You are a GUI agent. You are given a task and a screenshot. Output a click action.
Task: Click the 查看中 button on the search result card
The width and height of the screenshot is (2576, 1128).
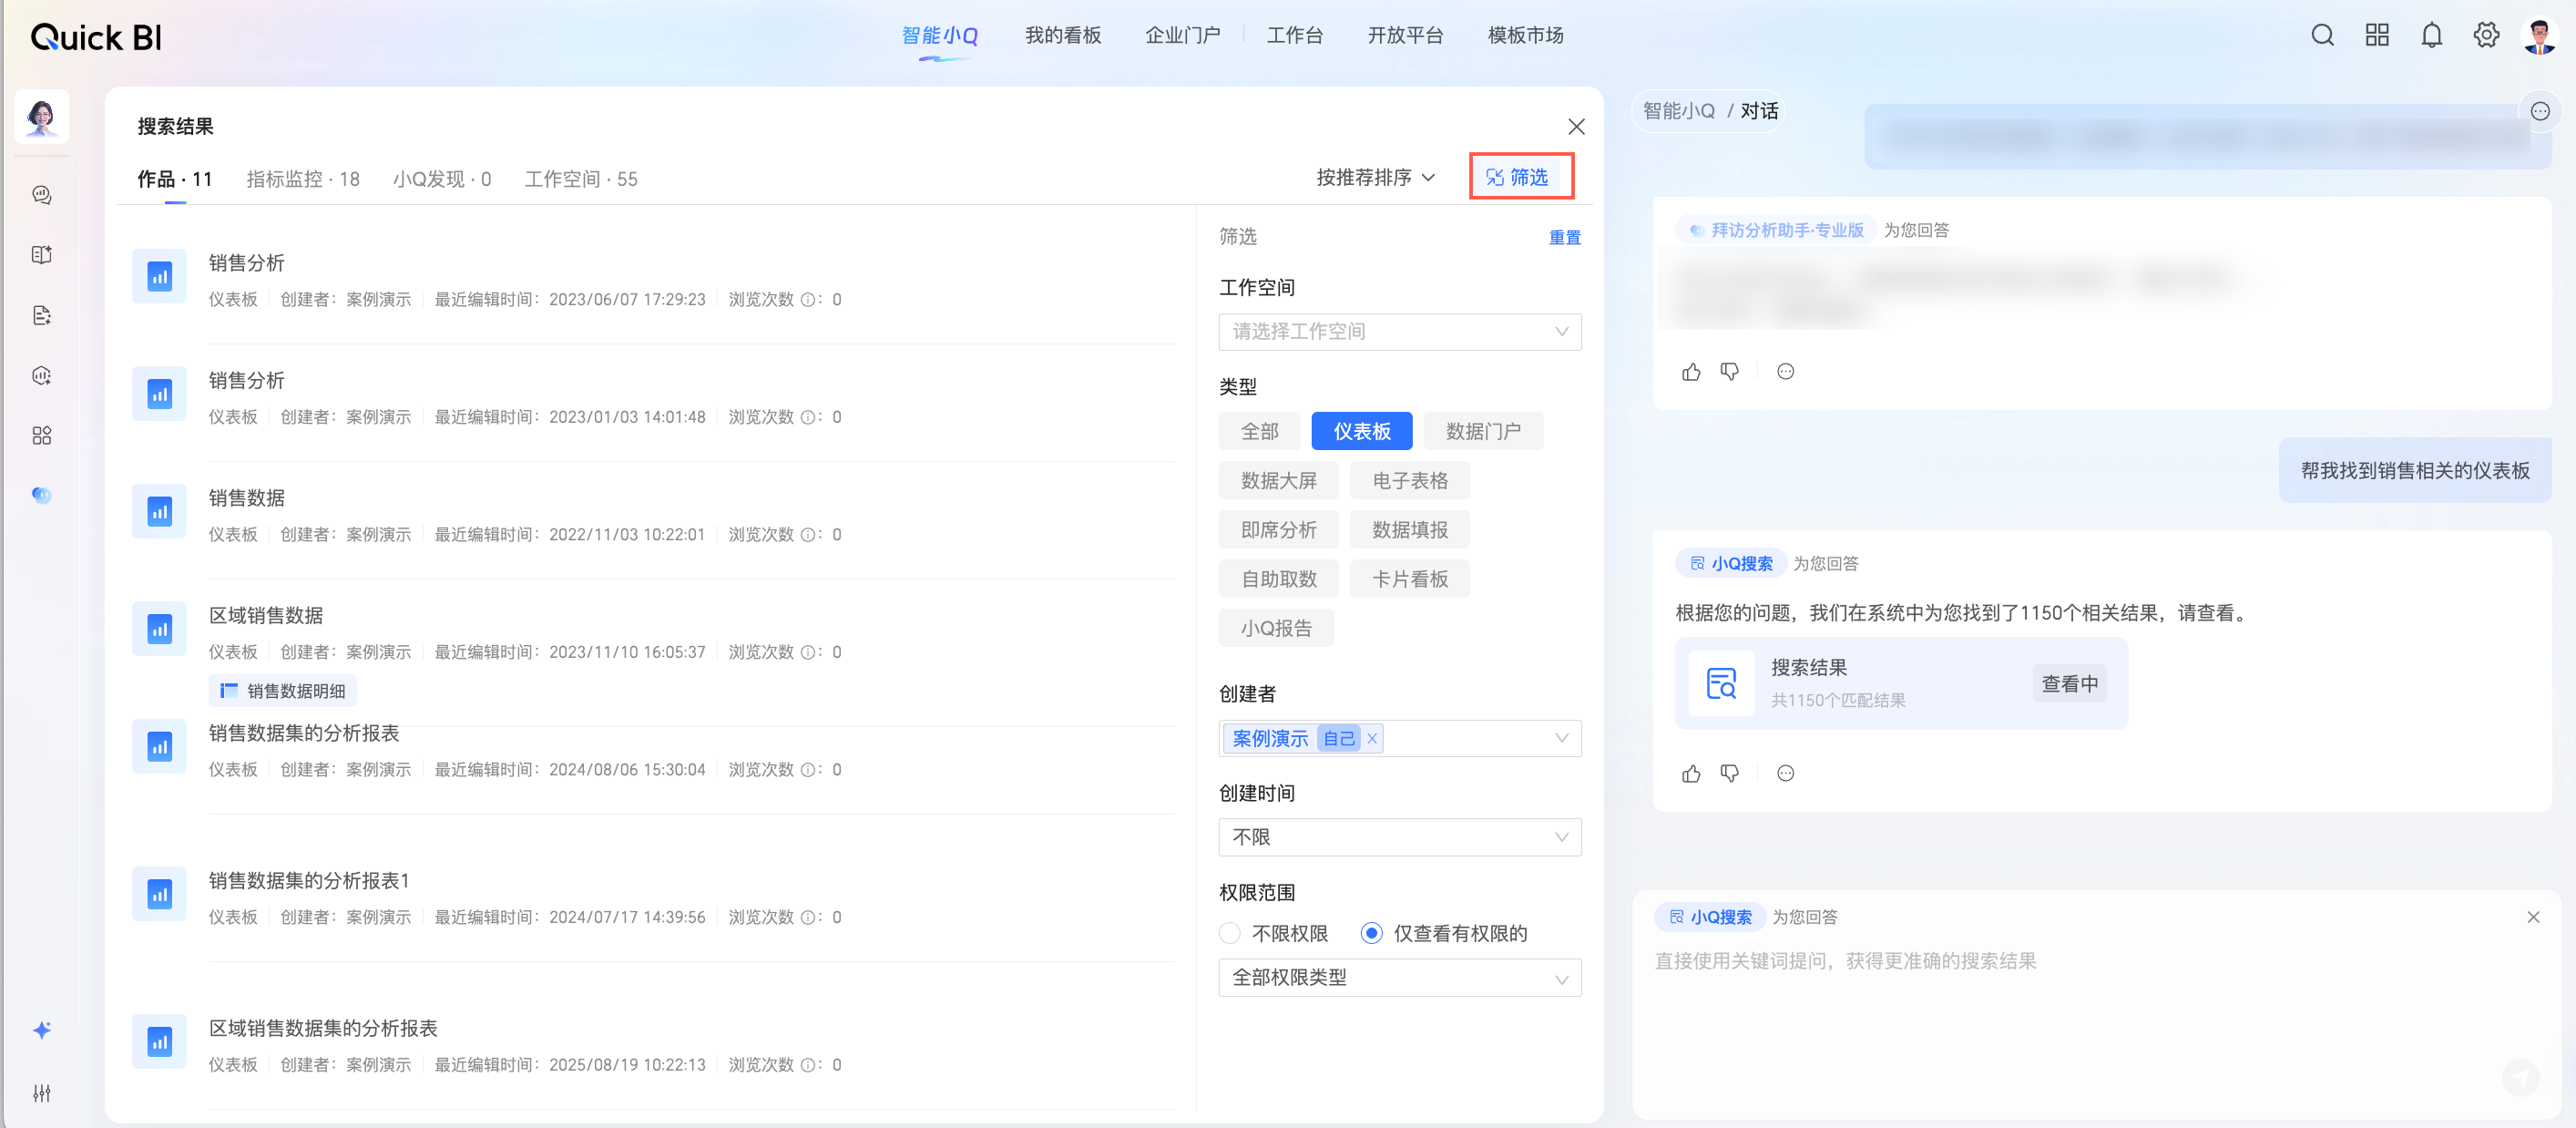[2069, 684]
